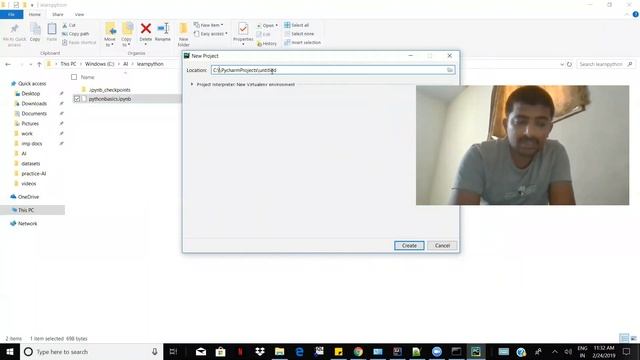Viewport: 640px width, 360px height.
Task: Click the Back navigation arrow
Action: click(8, 64)
